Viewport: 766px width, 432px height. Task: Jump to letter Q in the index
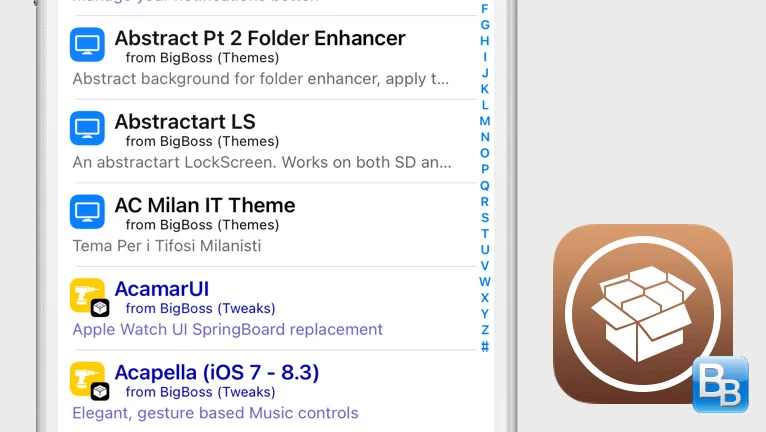tap(485, 186)
